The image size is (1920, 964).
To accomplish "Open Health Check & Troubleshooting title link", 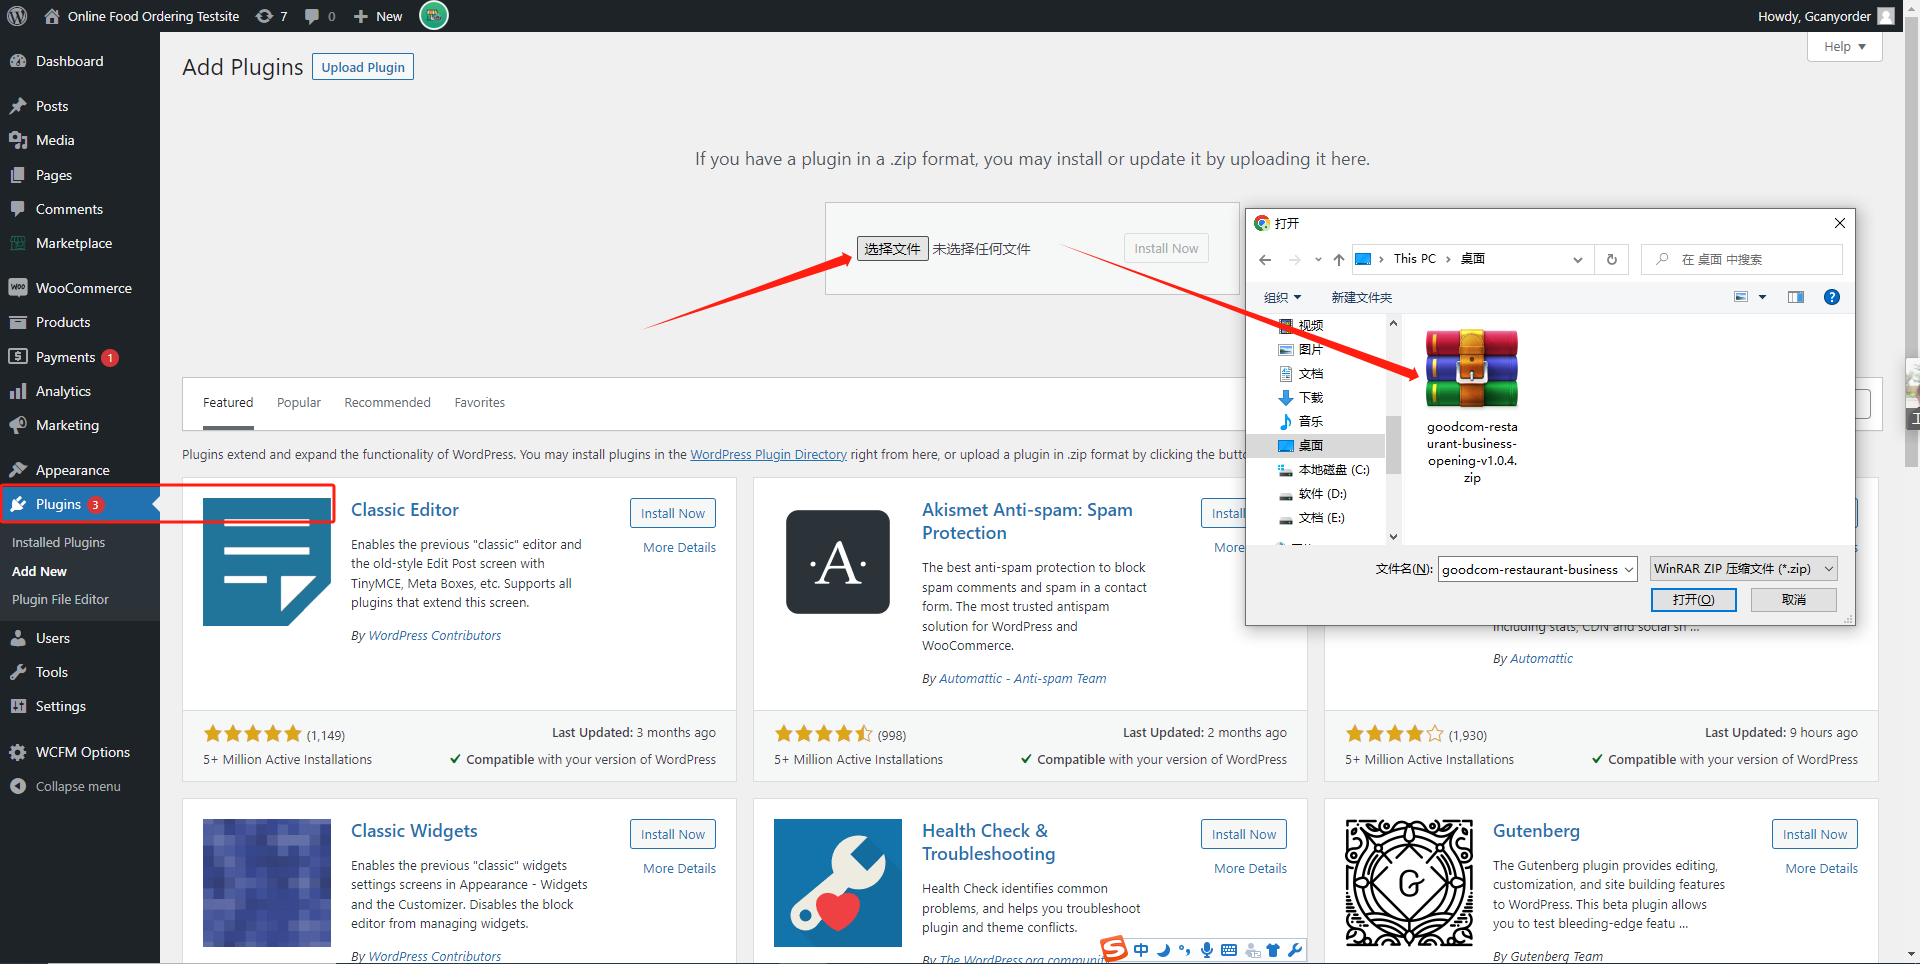I will pyautogui.click(x=988, y=842).
